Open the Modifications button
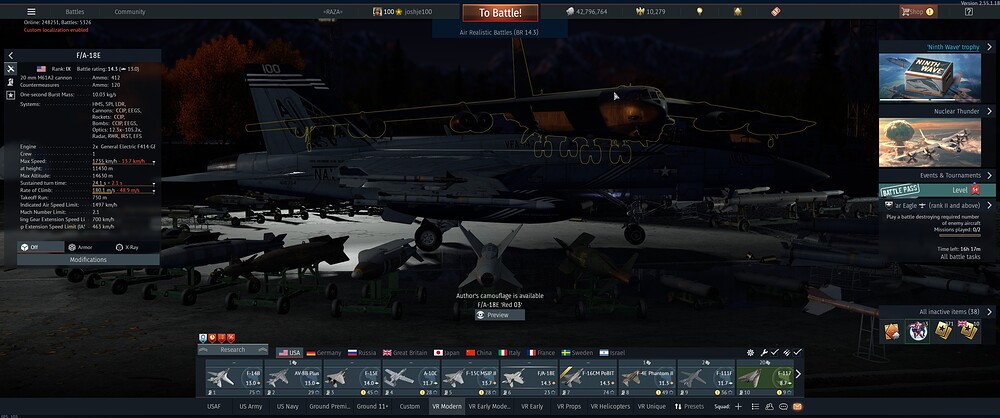The image size is (1000, 418). [x=88, y=259]
